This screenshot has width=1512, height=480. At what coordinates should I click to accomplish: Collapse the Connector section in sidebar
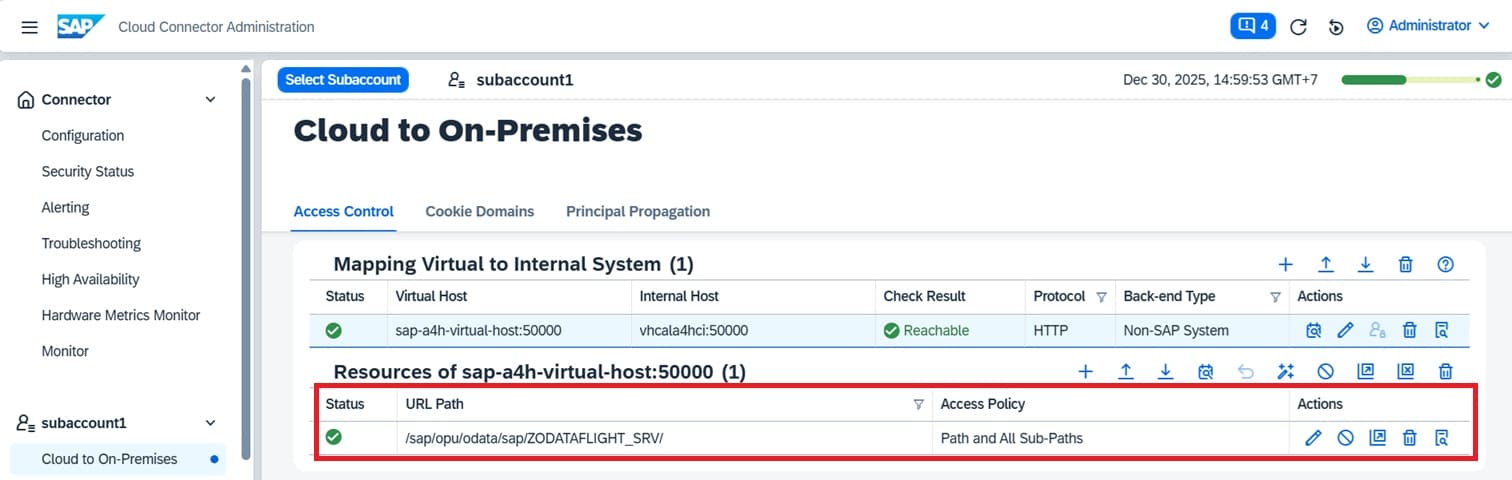coord(210,100)
